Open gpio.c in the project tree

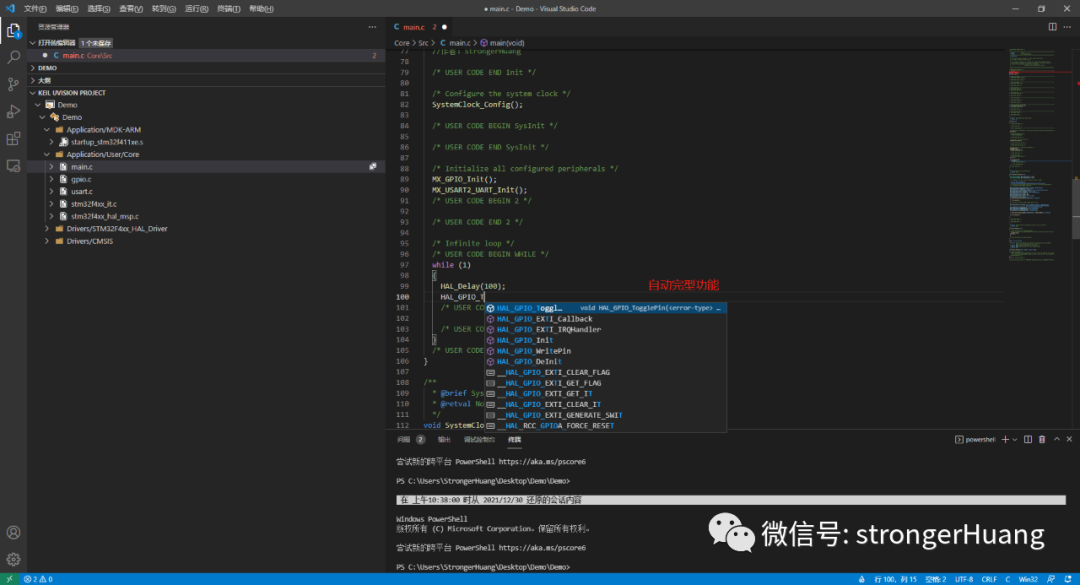(81, 179)
